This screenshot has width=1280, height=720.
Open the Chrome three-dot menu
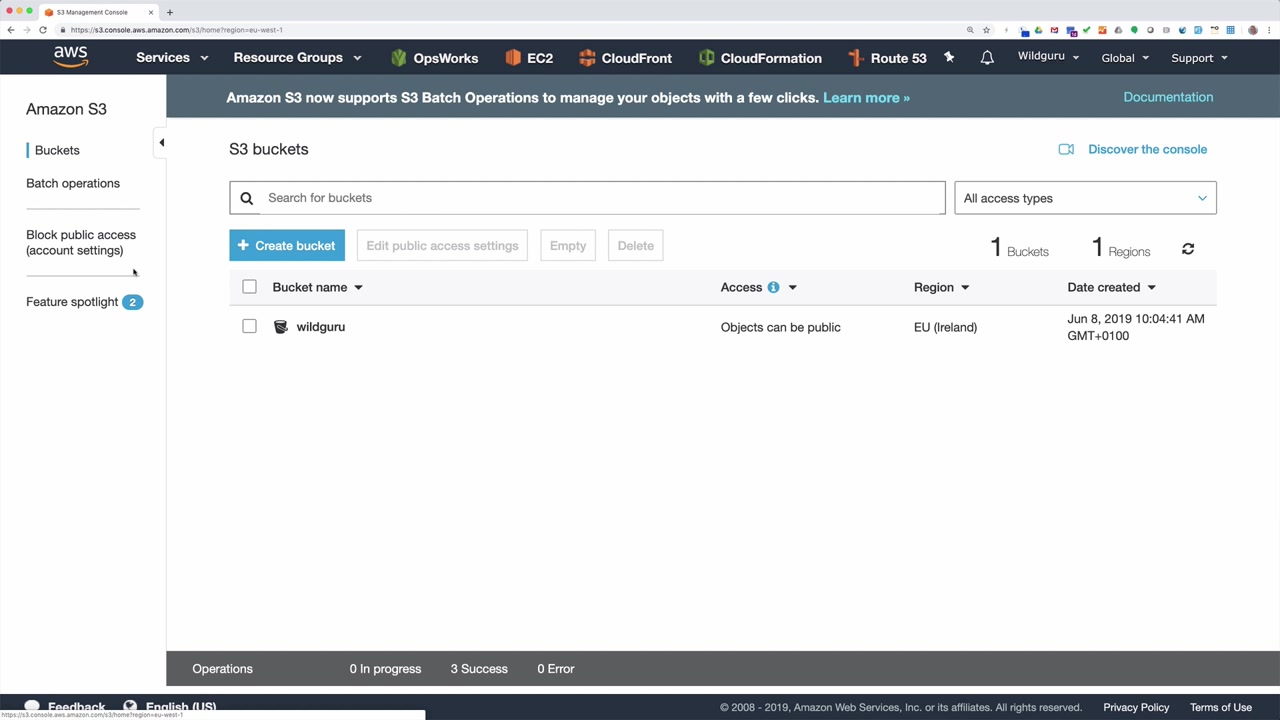[x=1270, y=30]
